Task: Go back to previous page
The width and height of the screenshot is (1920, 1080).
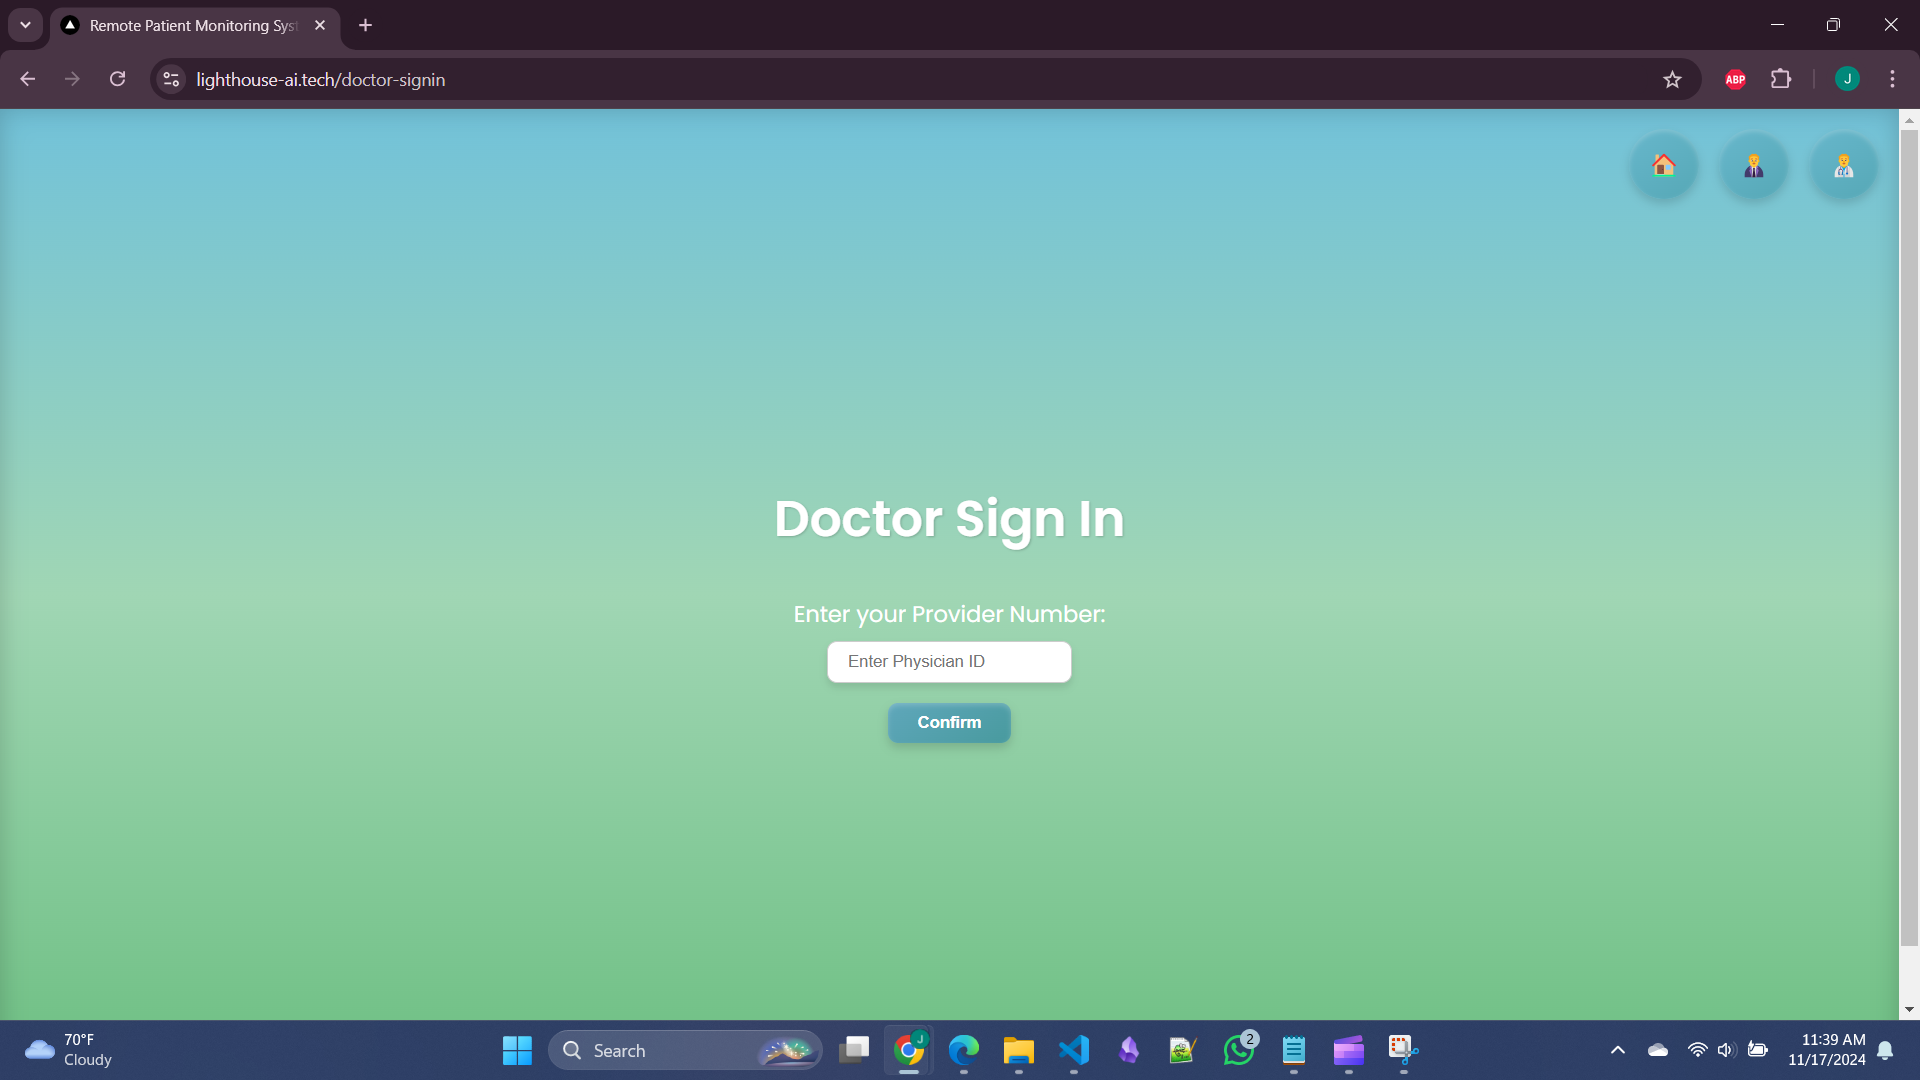Action: pos(27,79)
